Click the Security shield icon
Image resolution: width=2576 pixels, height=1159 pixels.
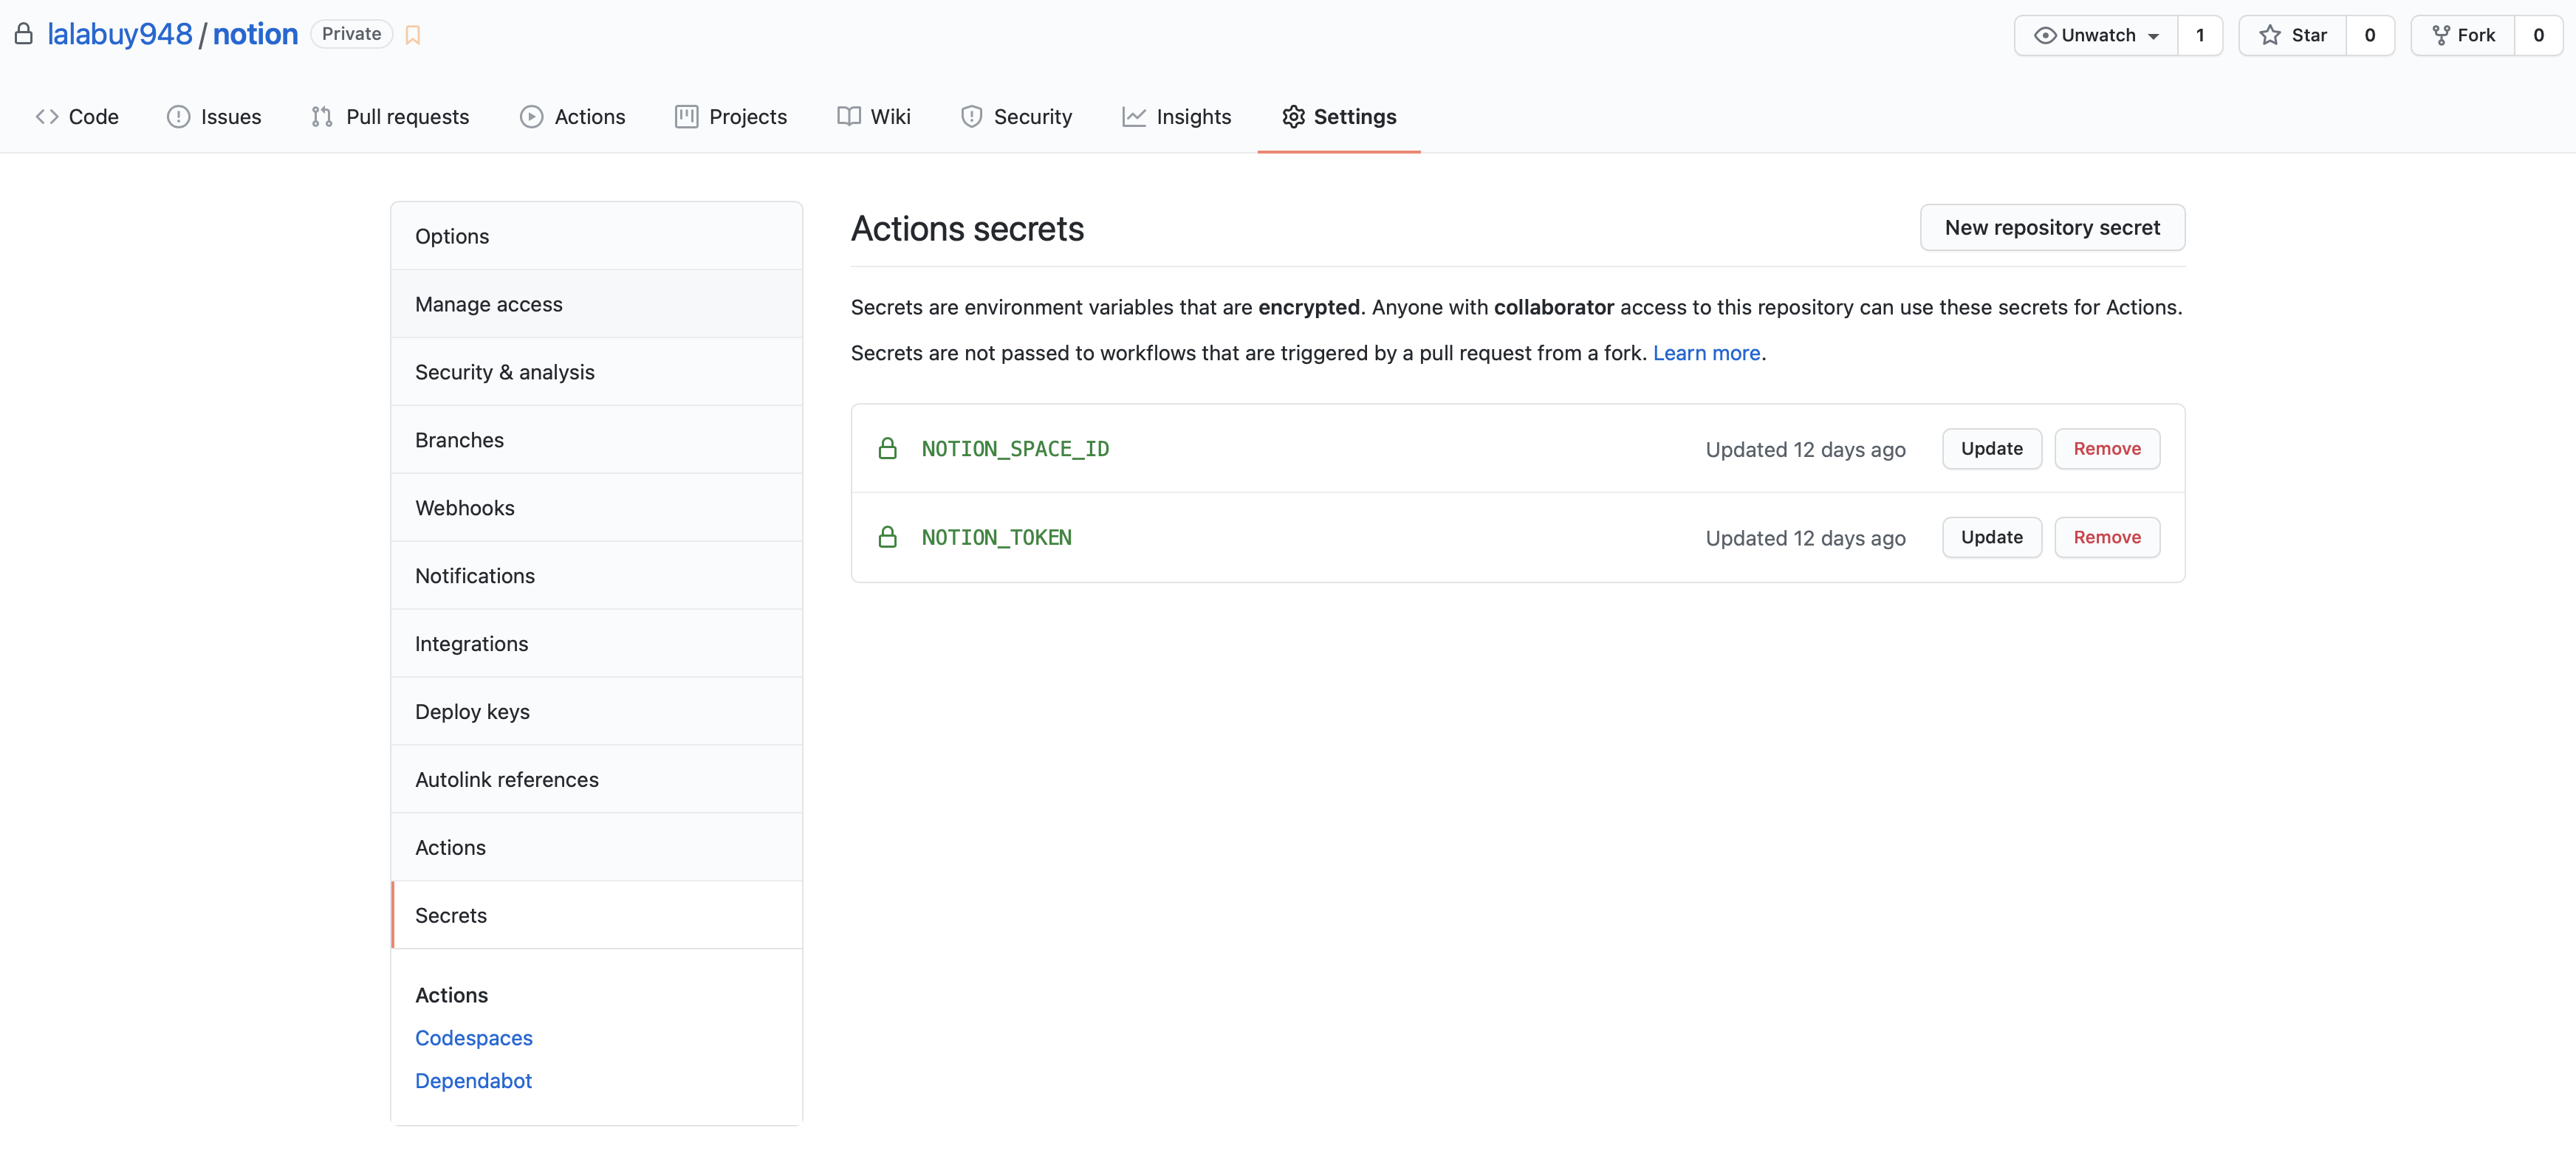(x=971, y=116)
